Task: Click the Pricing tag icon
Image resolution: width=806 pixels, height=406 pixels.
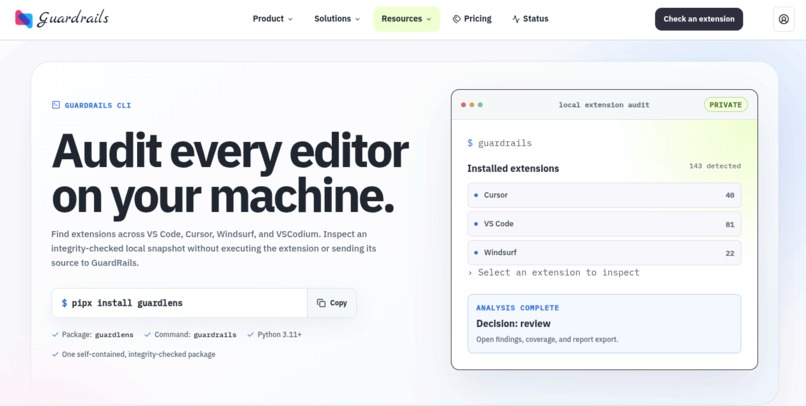Action: click(x=456, y=19)
